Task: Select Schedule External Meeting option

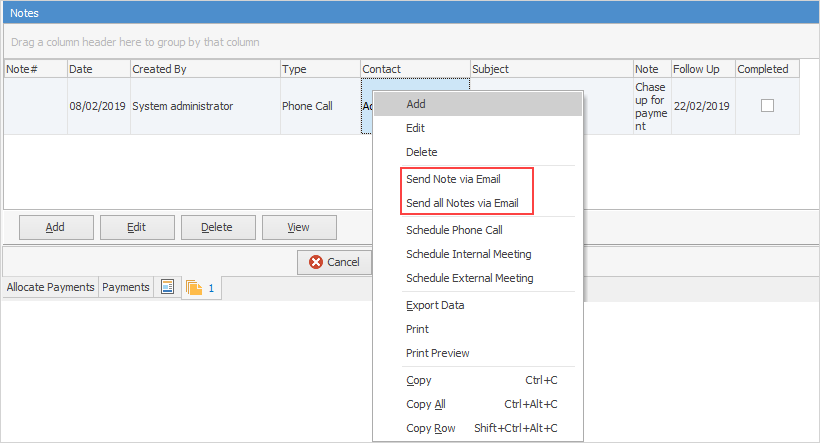Action: coord(478,278)
